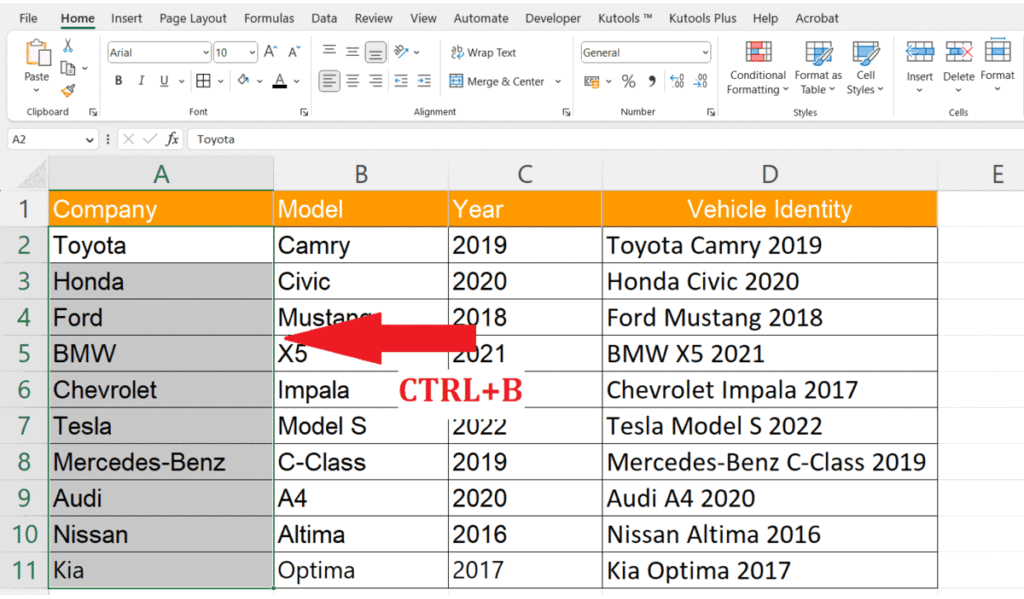Open Conditional Formatting menu
The height and width of the screenshot is (599, 1024).
pyautogui.click(x=758, y=67)
